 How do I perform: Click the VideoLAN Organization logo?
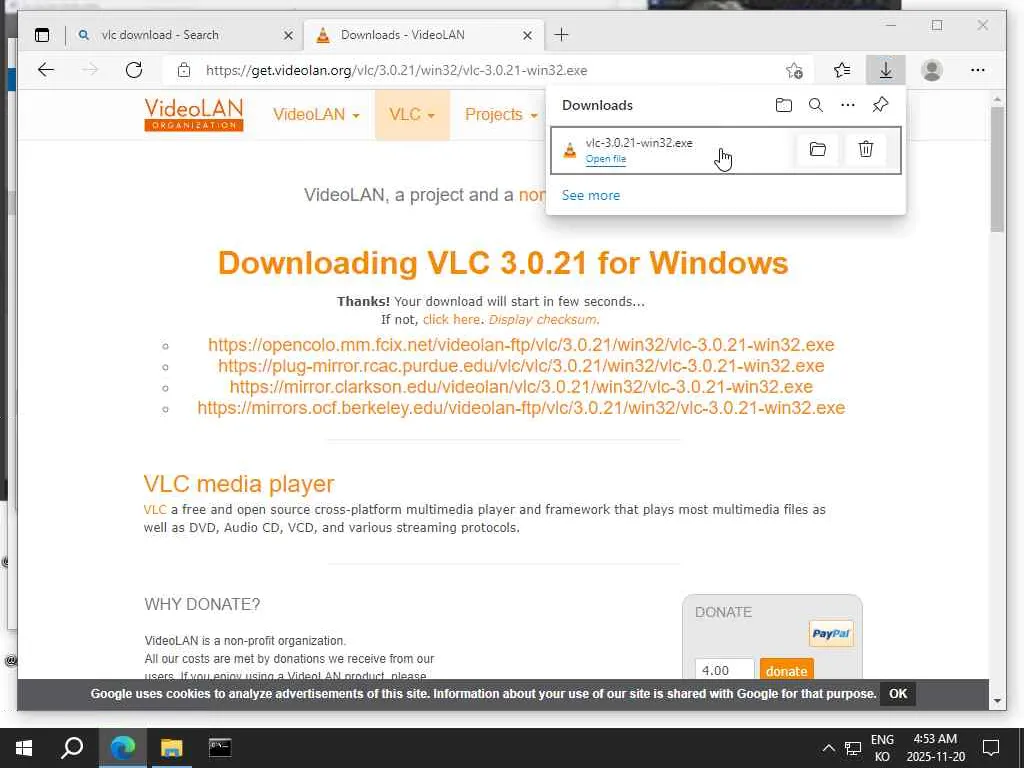click(194, 115)
